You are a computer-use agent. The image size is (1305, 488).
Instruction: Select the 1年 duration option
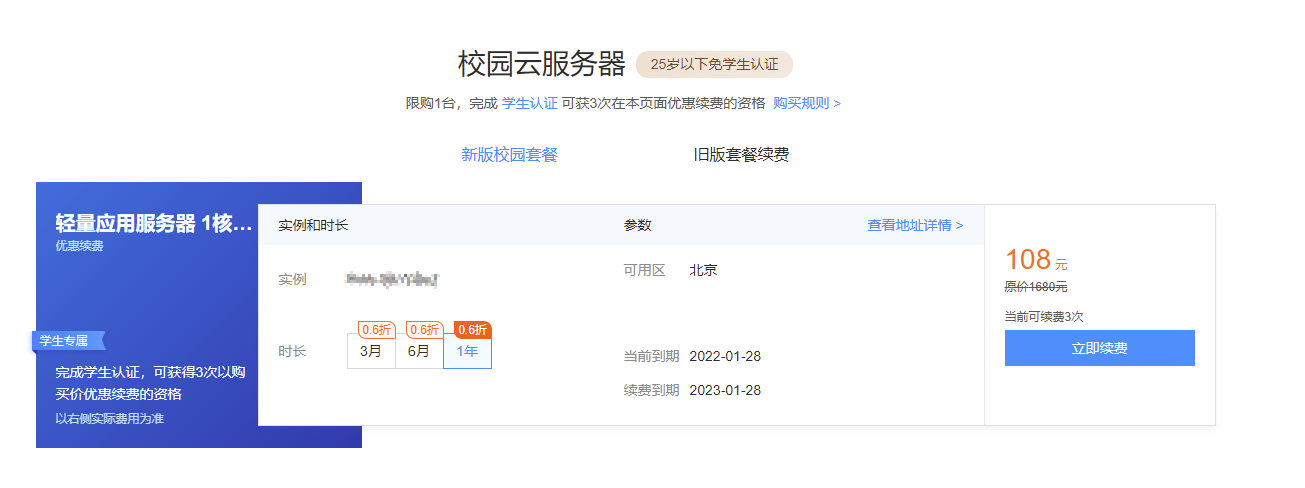coord(467,351)
